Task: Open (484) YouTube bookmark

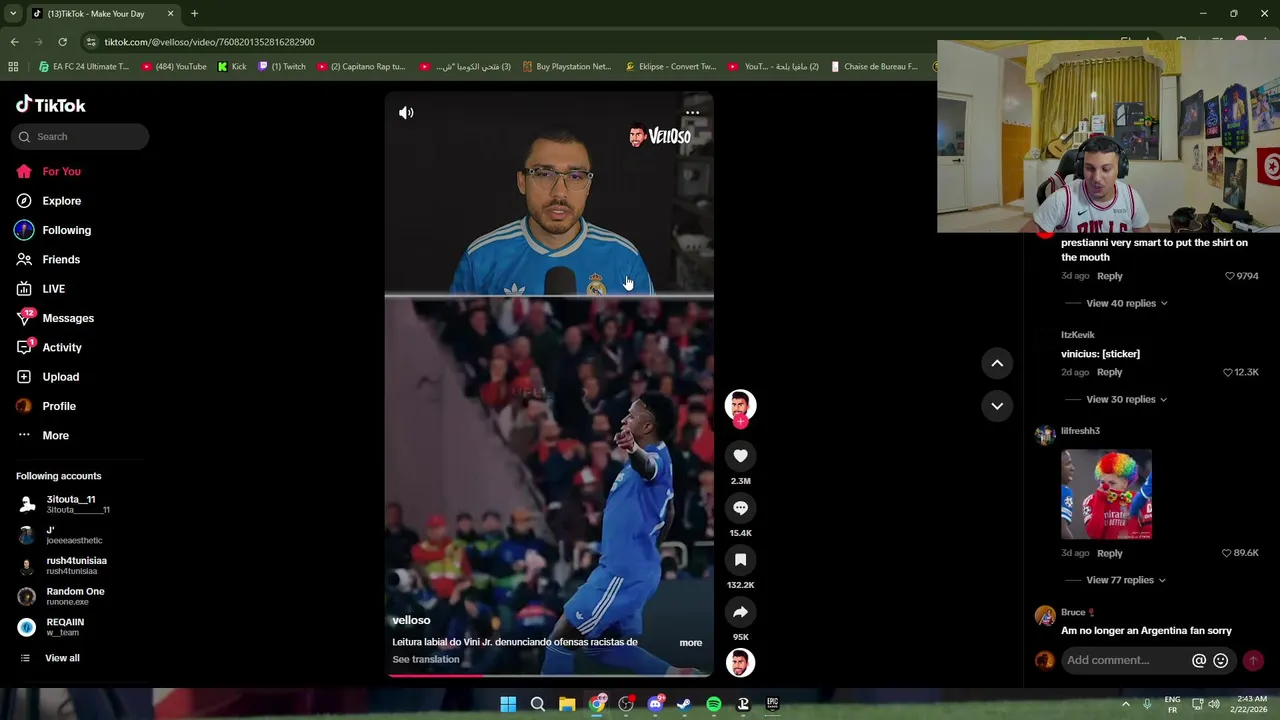Action: click(174, 67)
